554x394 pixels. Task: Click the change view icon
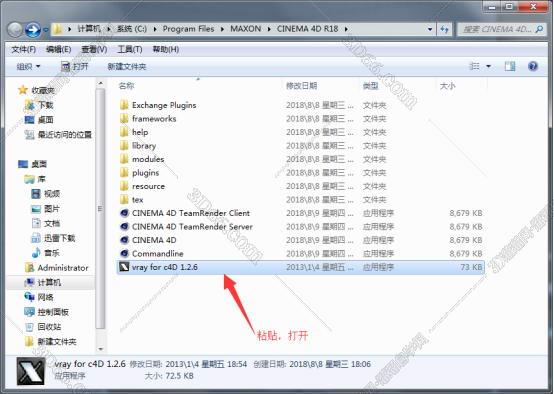(x=474, y=66)
